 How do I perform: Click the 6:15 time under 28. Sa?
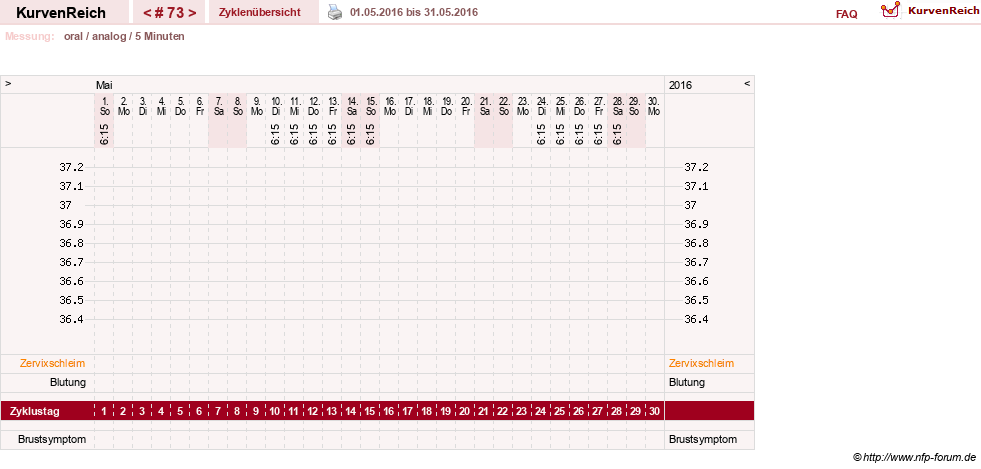(618, 134)
